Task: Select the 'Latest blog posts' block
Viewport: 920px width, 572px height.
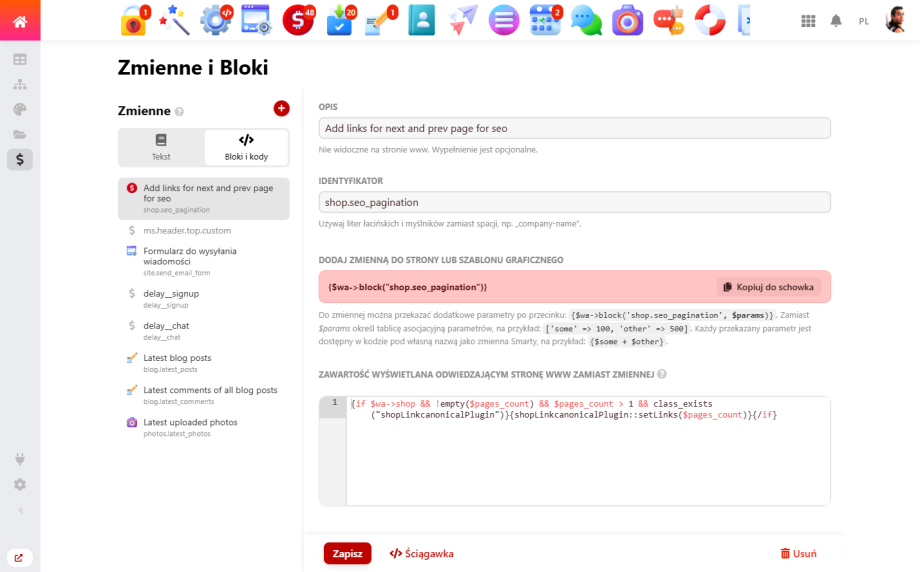Action: click(204, 363)
